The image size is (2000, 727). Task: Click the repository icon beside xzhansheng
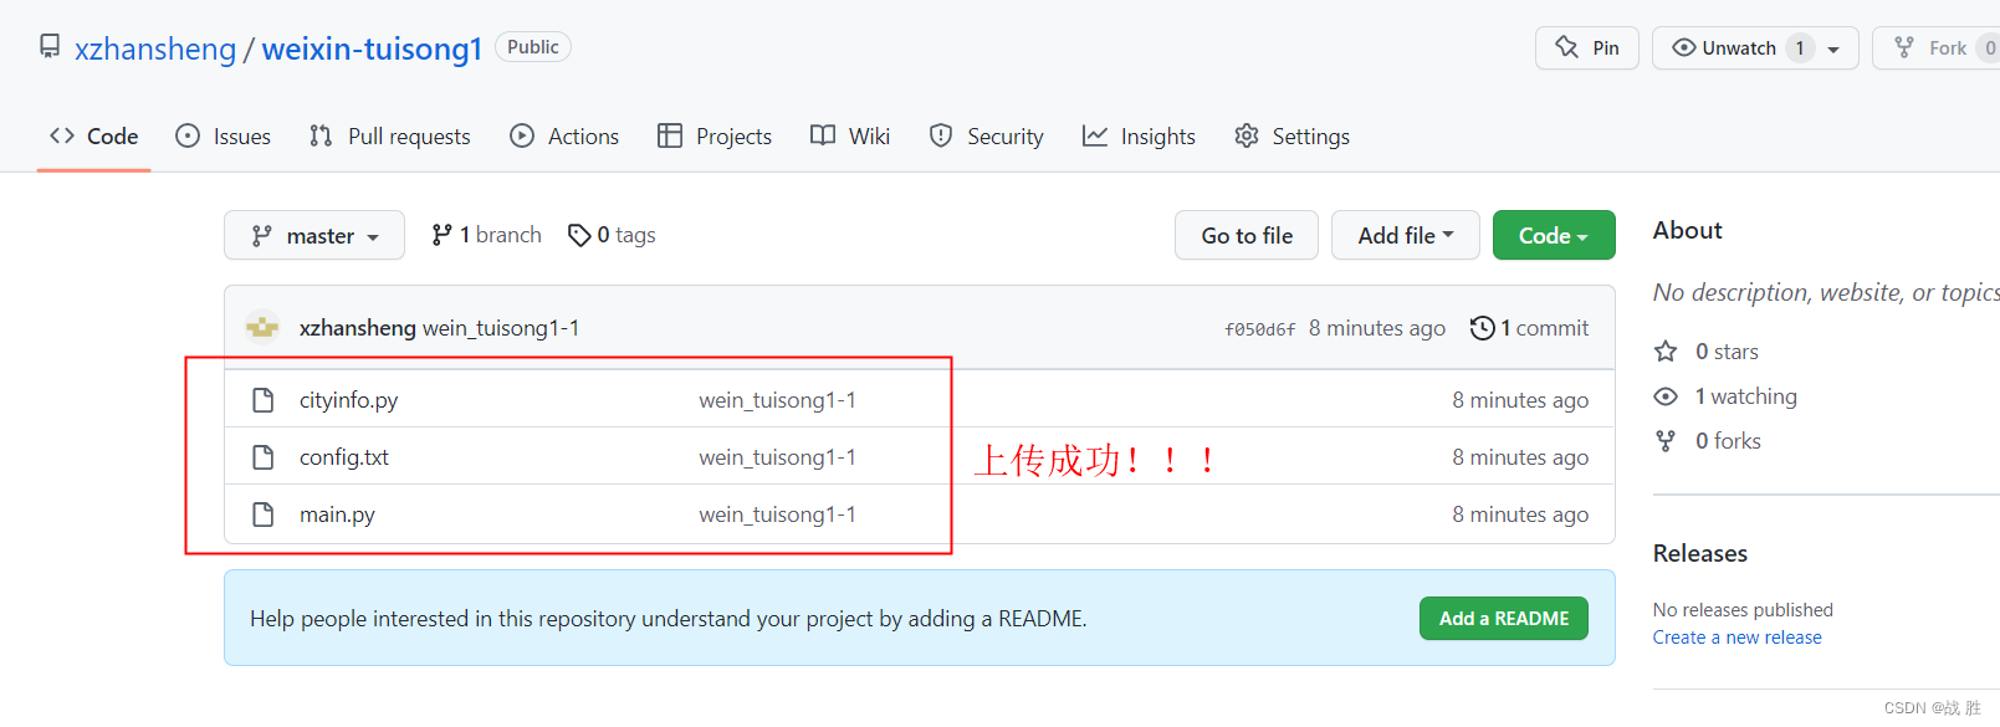coord(49,46)
